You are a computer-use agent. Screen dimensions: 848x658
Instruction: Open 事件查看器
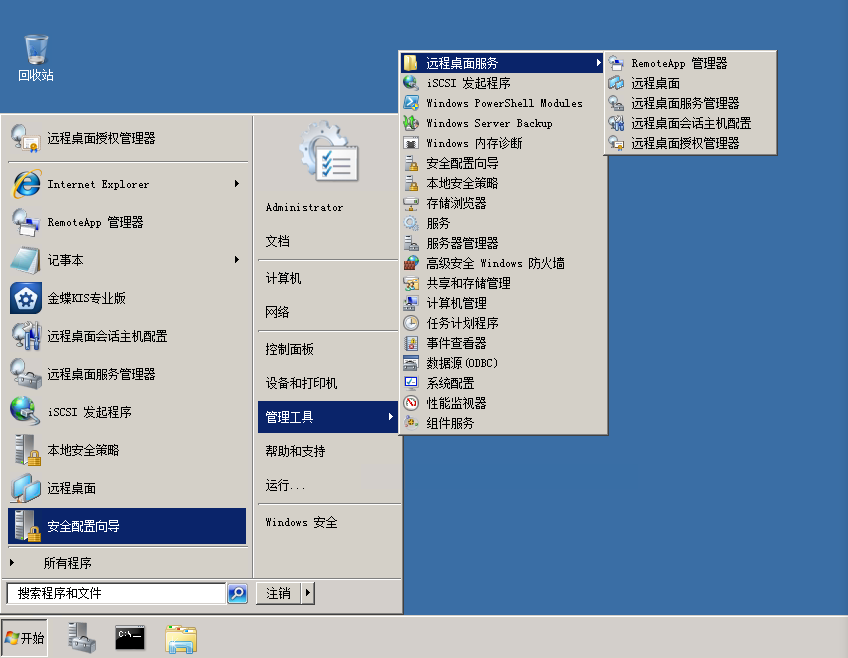pyautogui.click(x=502, y=343)
